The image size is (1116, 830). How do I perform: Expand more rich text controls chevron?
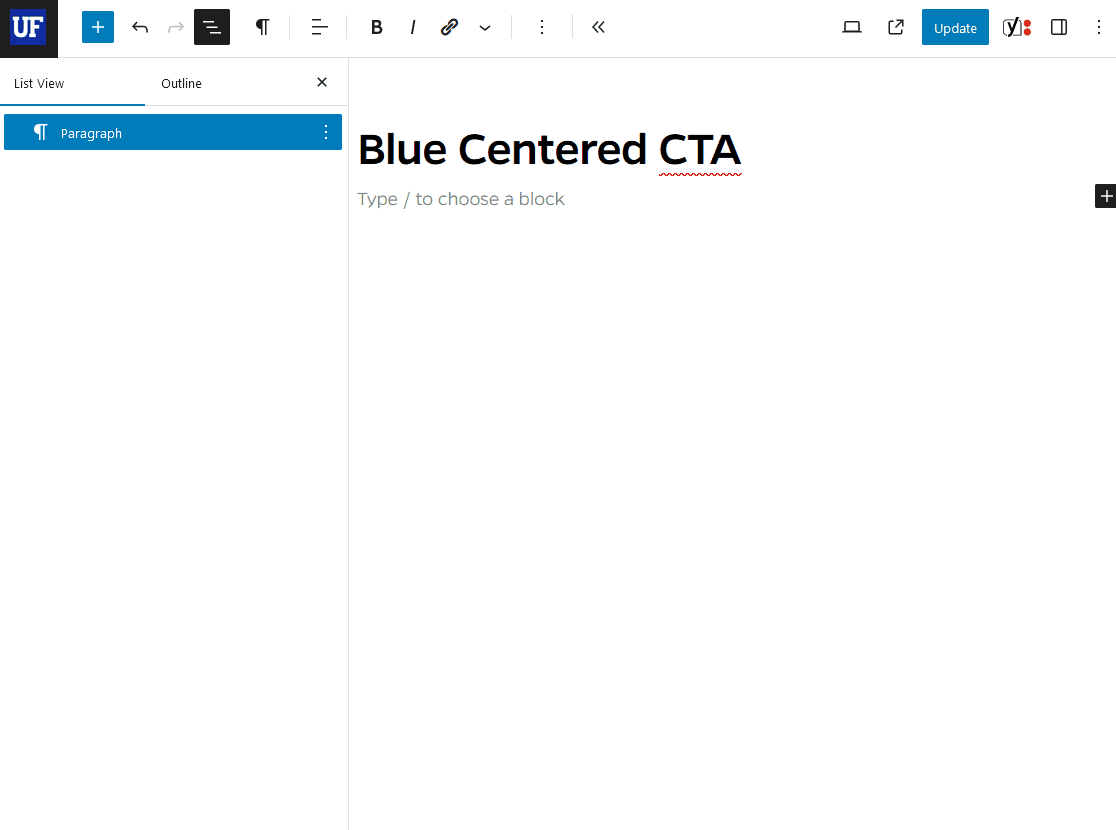tap(485, 27)
